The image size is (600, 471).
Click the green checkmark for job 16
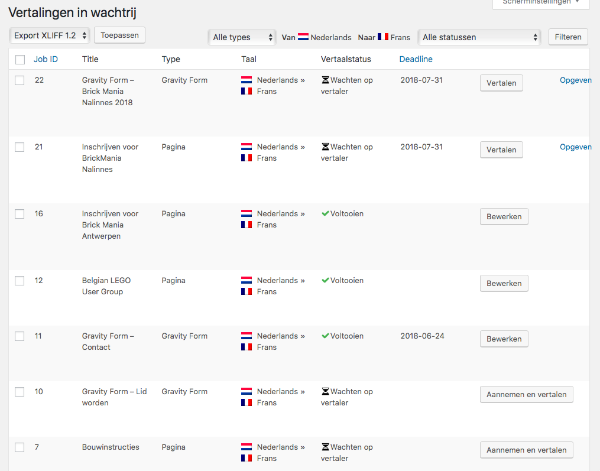(325, 213)
